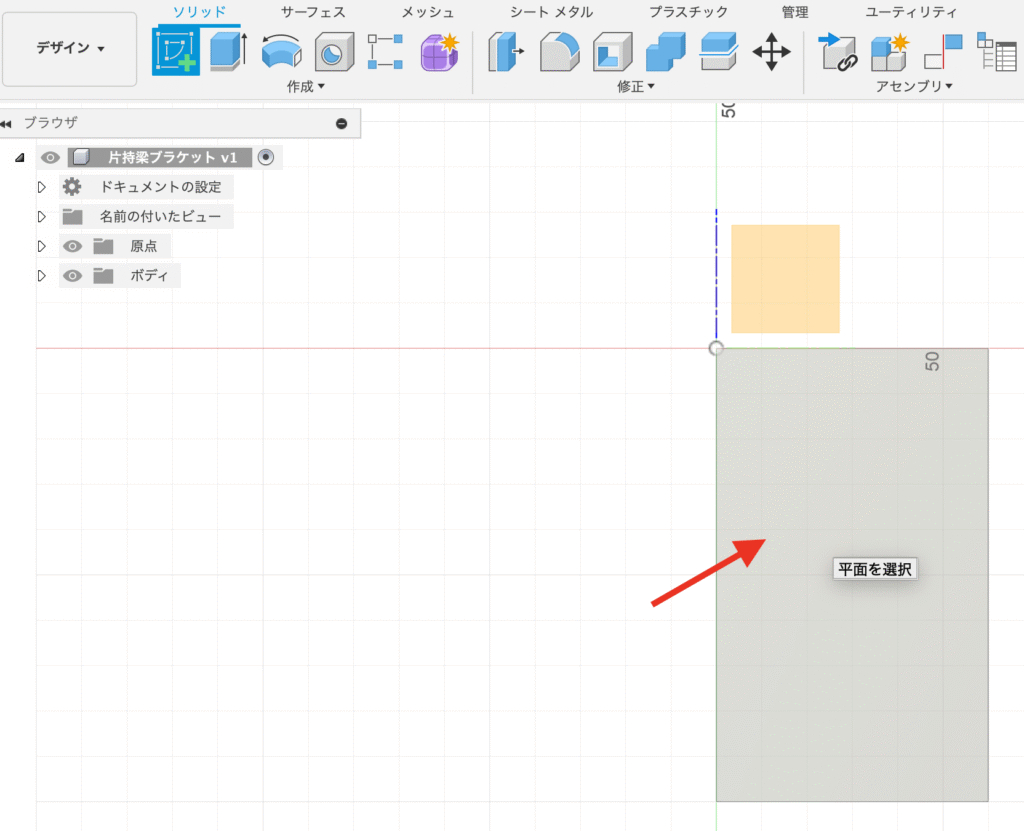Click the radio button beside 片持梁ブラケット v1
The width and height of the screenshot is (1024, 831).
tap(265, 157)
